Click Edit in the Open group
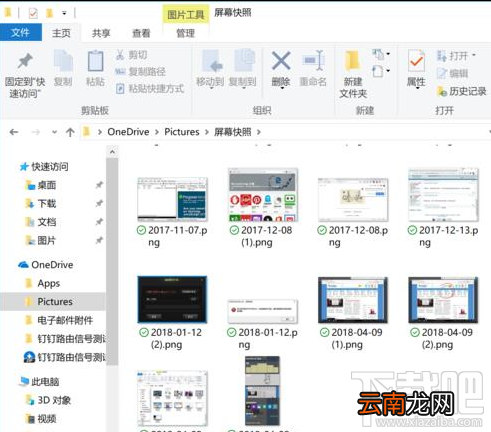491x432 pixels. pyautogui.click(x=453, y=73)
